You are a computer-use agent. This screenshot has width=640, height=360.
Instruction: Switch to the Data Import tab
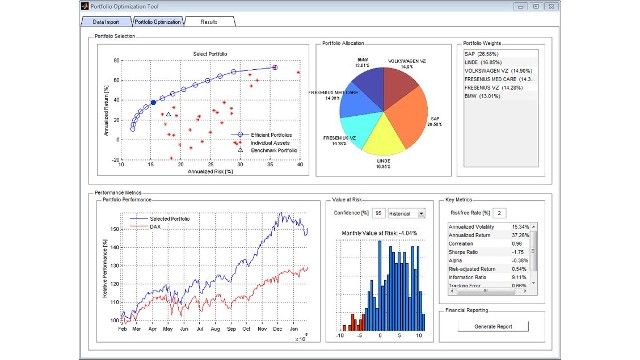pyautogui.click(x=107, y=22)
